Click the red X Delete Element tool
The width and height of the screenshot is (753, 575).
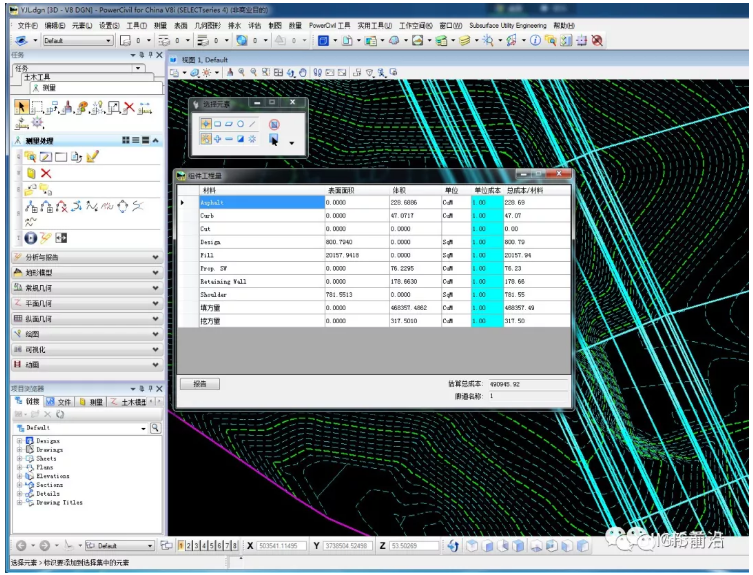coord(129,107)
